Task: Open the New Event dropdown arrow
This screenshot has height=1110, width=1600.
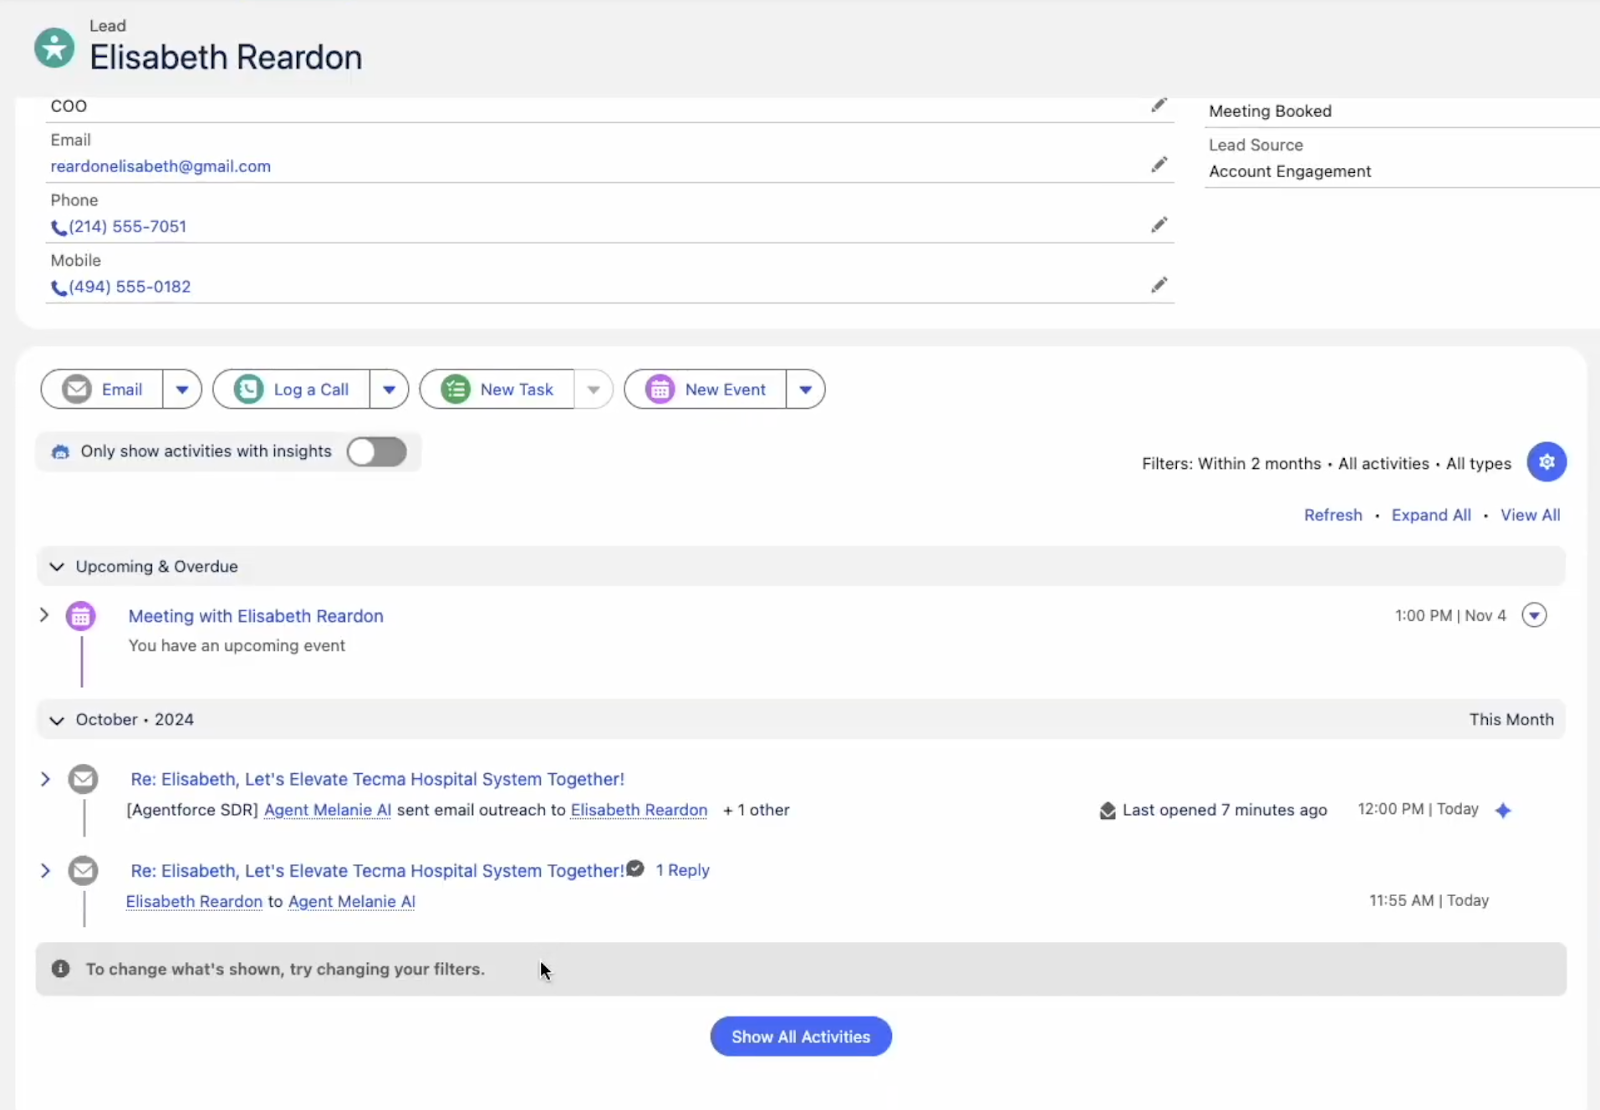Action: point(805,389)
